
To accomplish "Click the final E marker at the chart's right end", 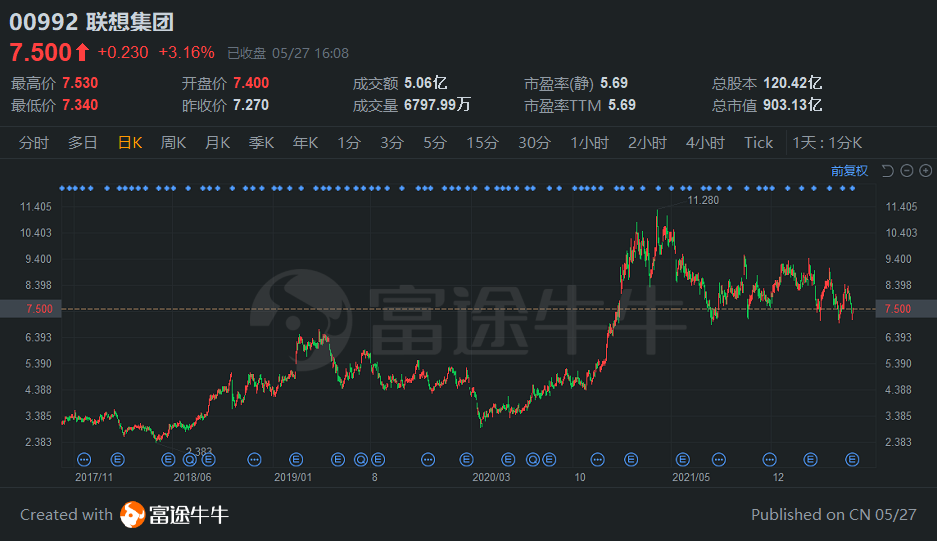I will point(852,460).
